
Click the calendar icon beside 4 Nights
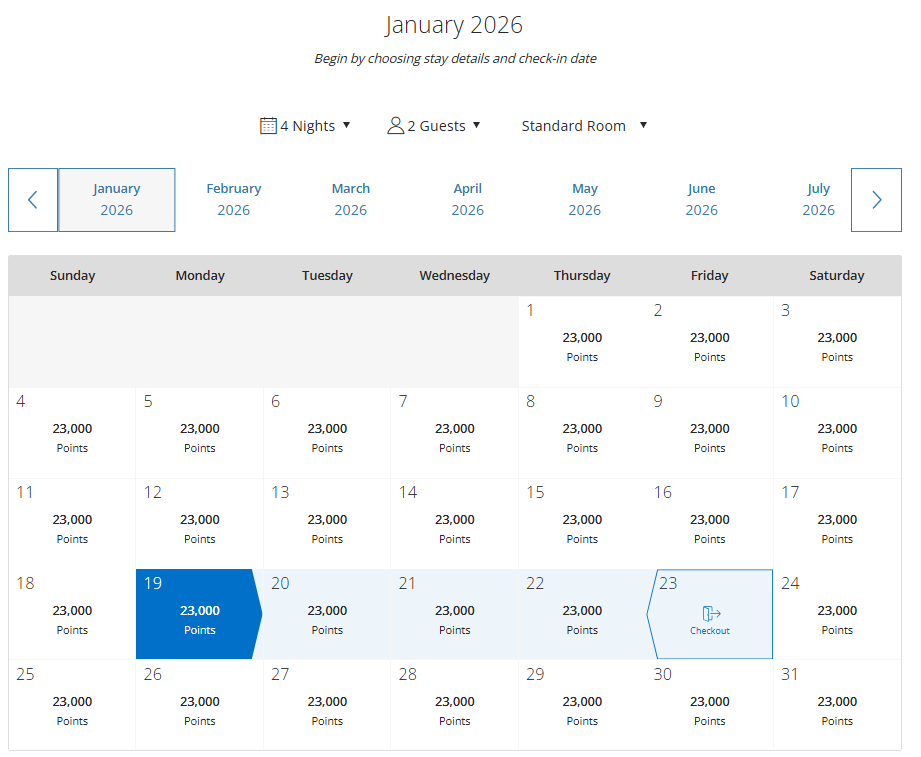tap(268, 126)
